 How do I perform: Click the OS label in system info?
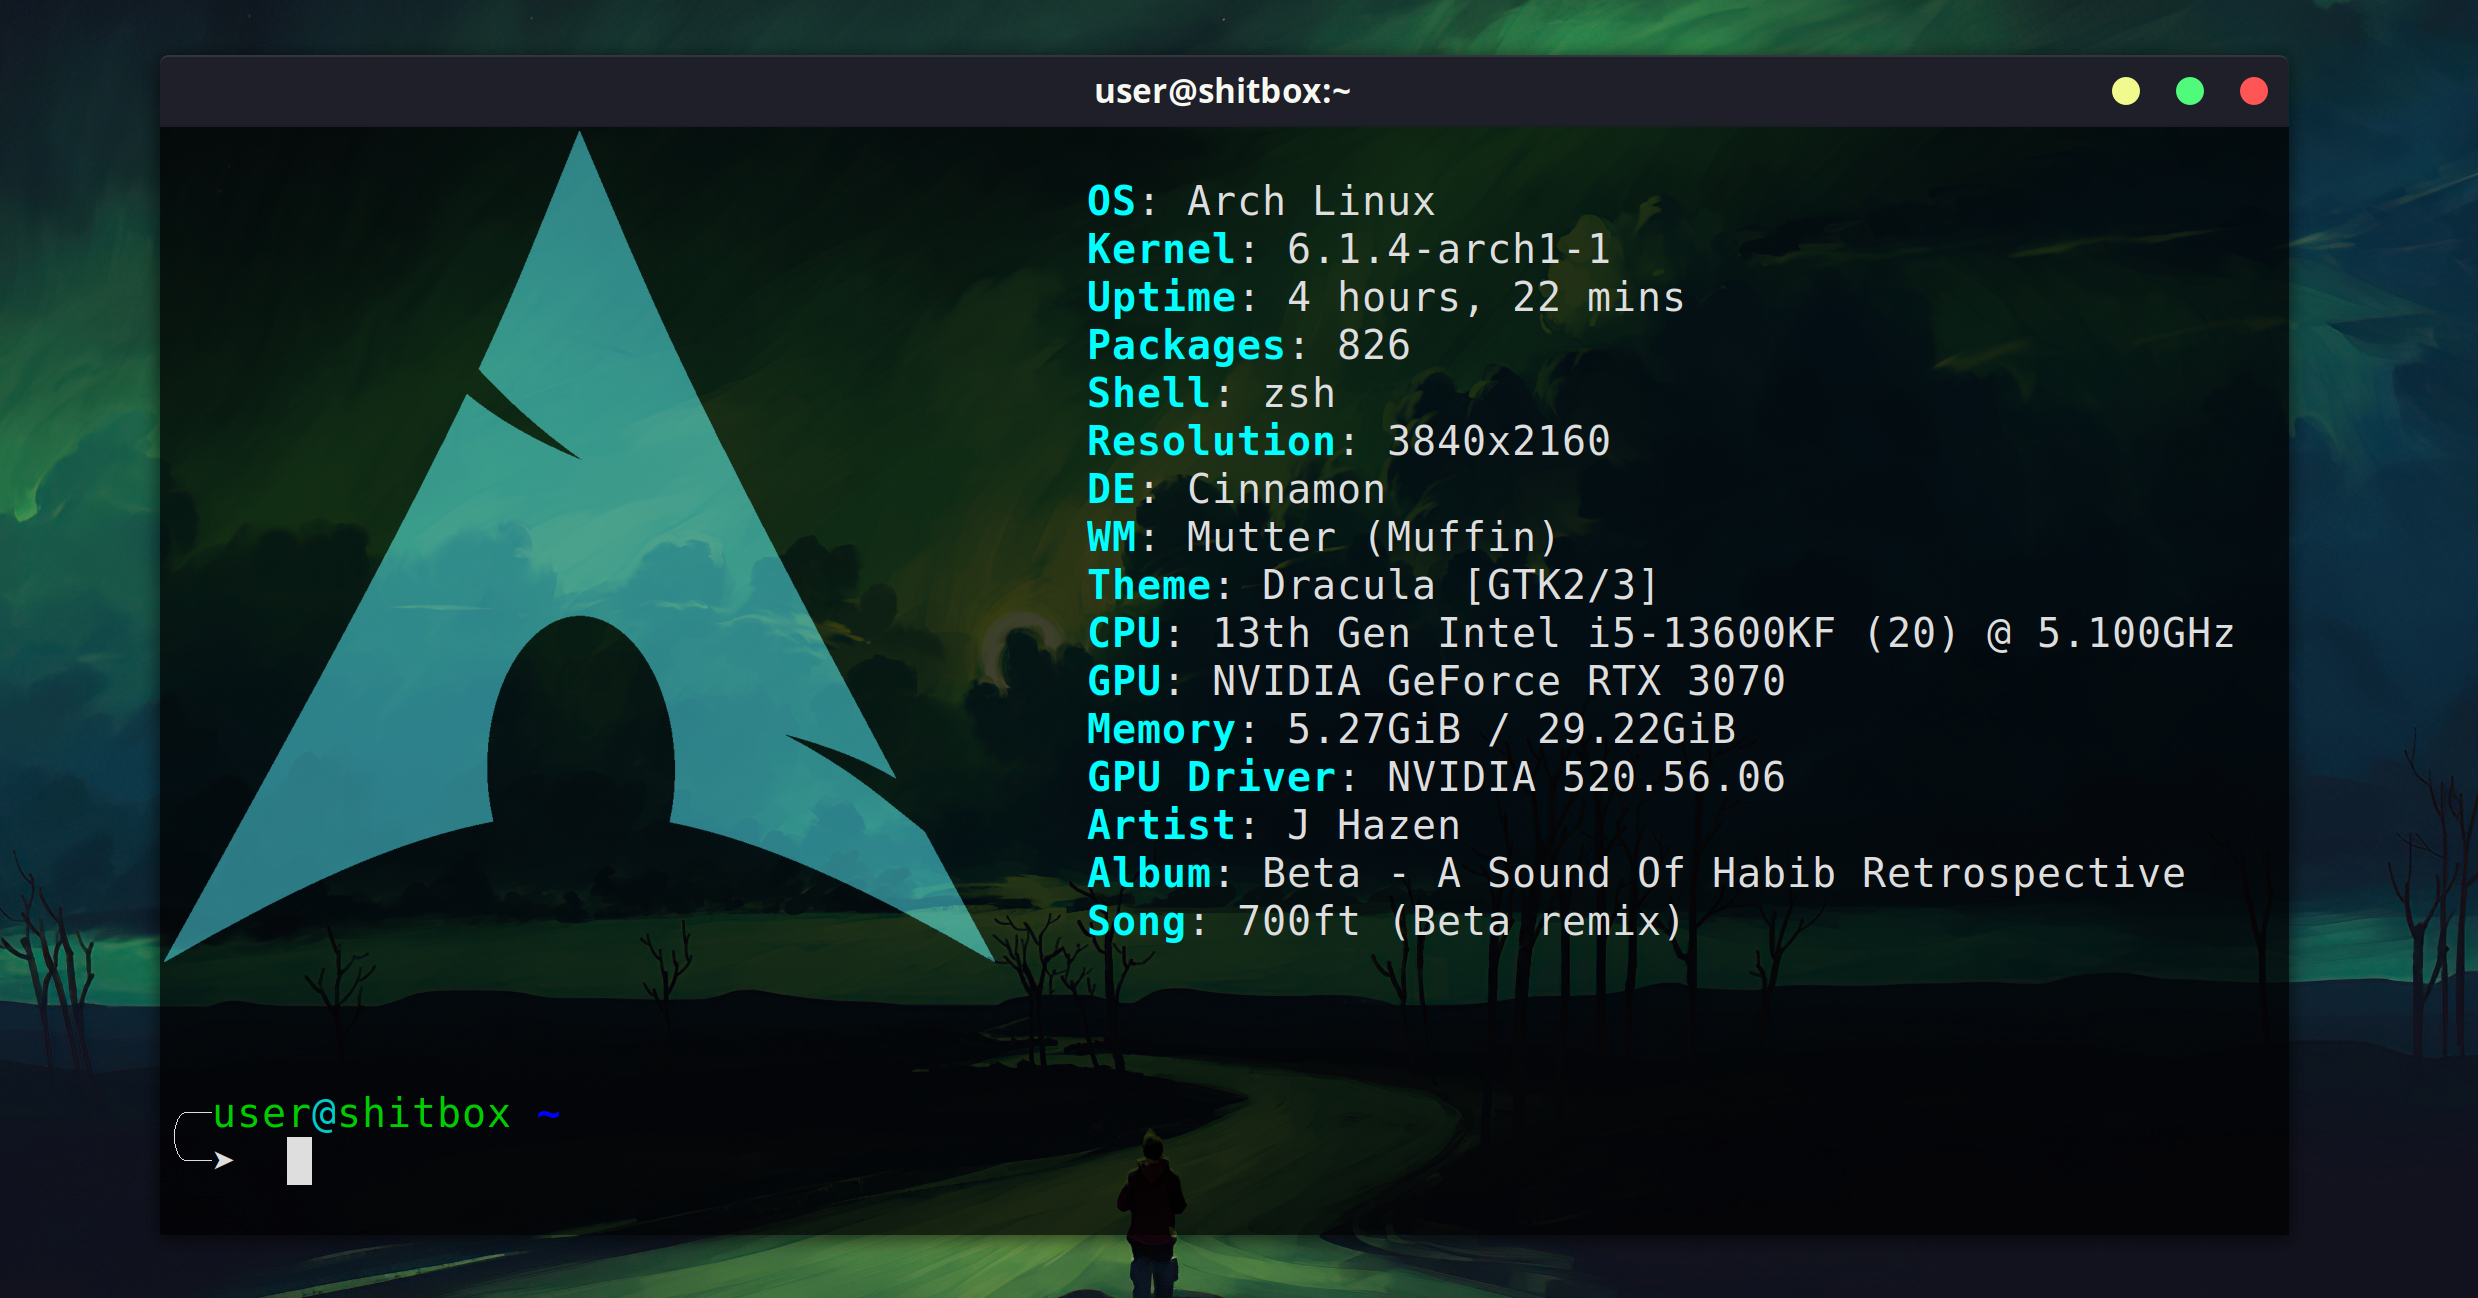coord(1111,201)
